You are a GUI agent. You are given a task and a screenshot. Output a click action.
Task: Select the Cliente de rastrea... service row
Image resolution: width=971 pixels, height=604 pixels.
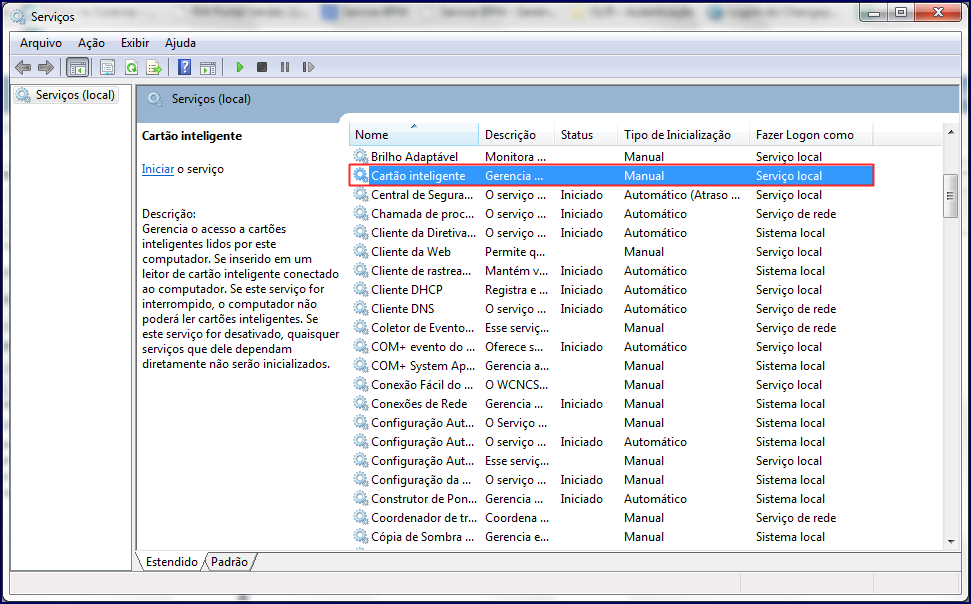[612, 271]
